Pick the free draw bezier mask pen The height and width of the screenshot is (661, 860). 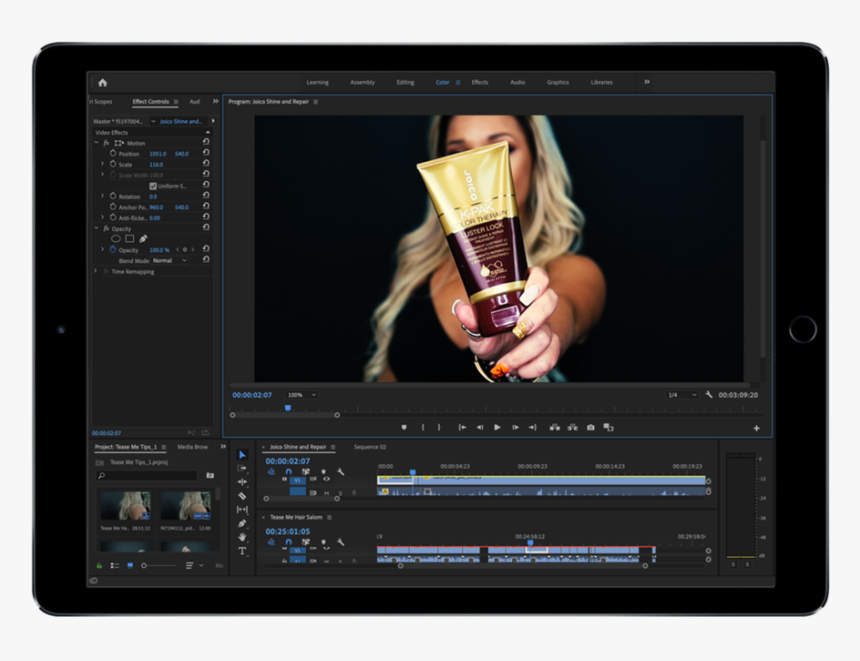pos(143,239)
